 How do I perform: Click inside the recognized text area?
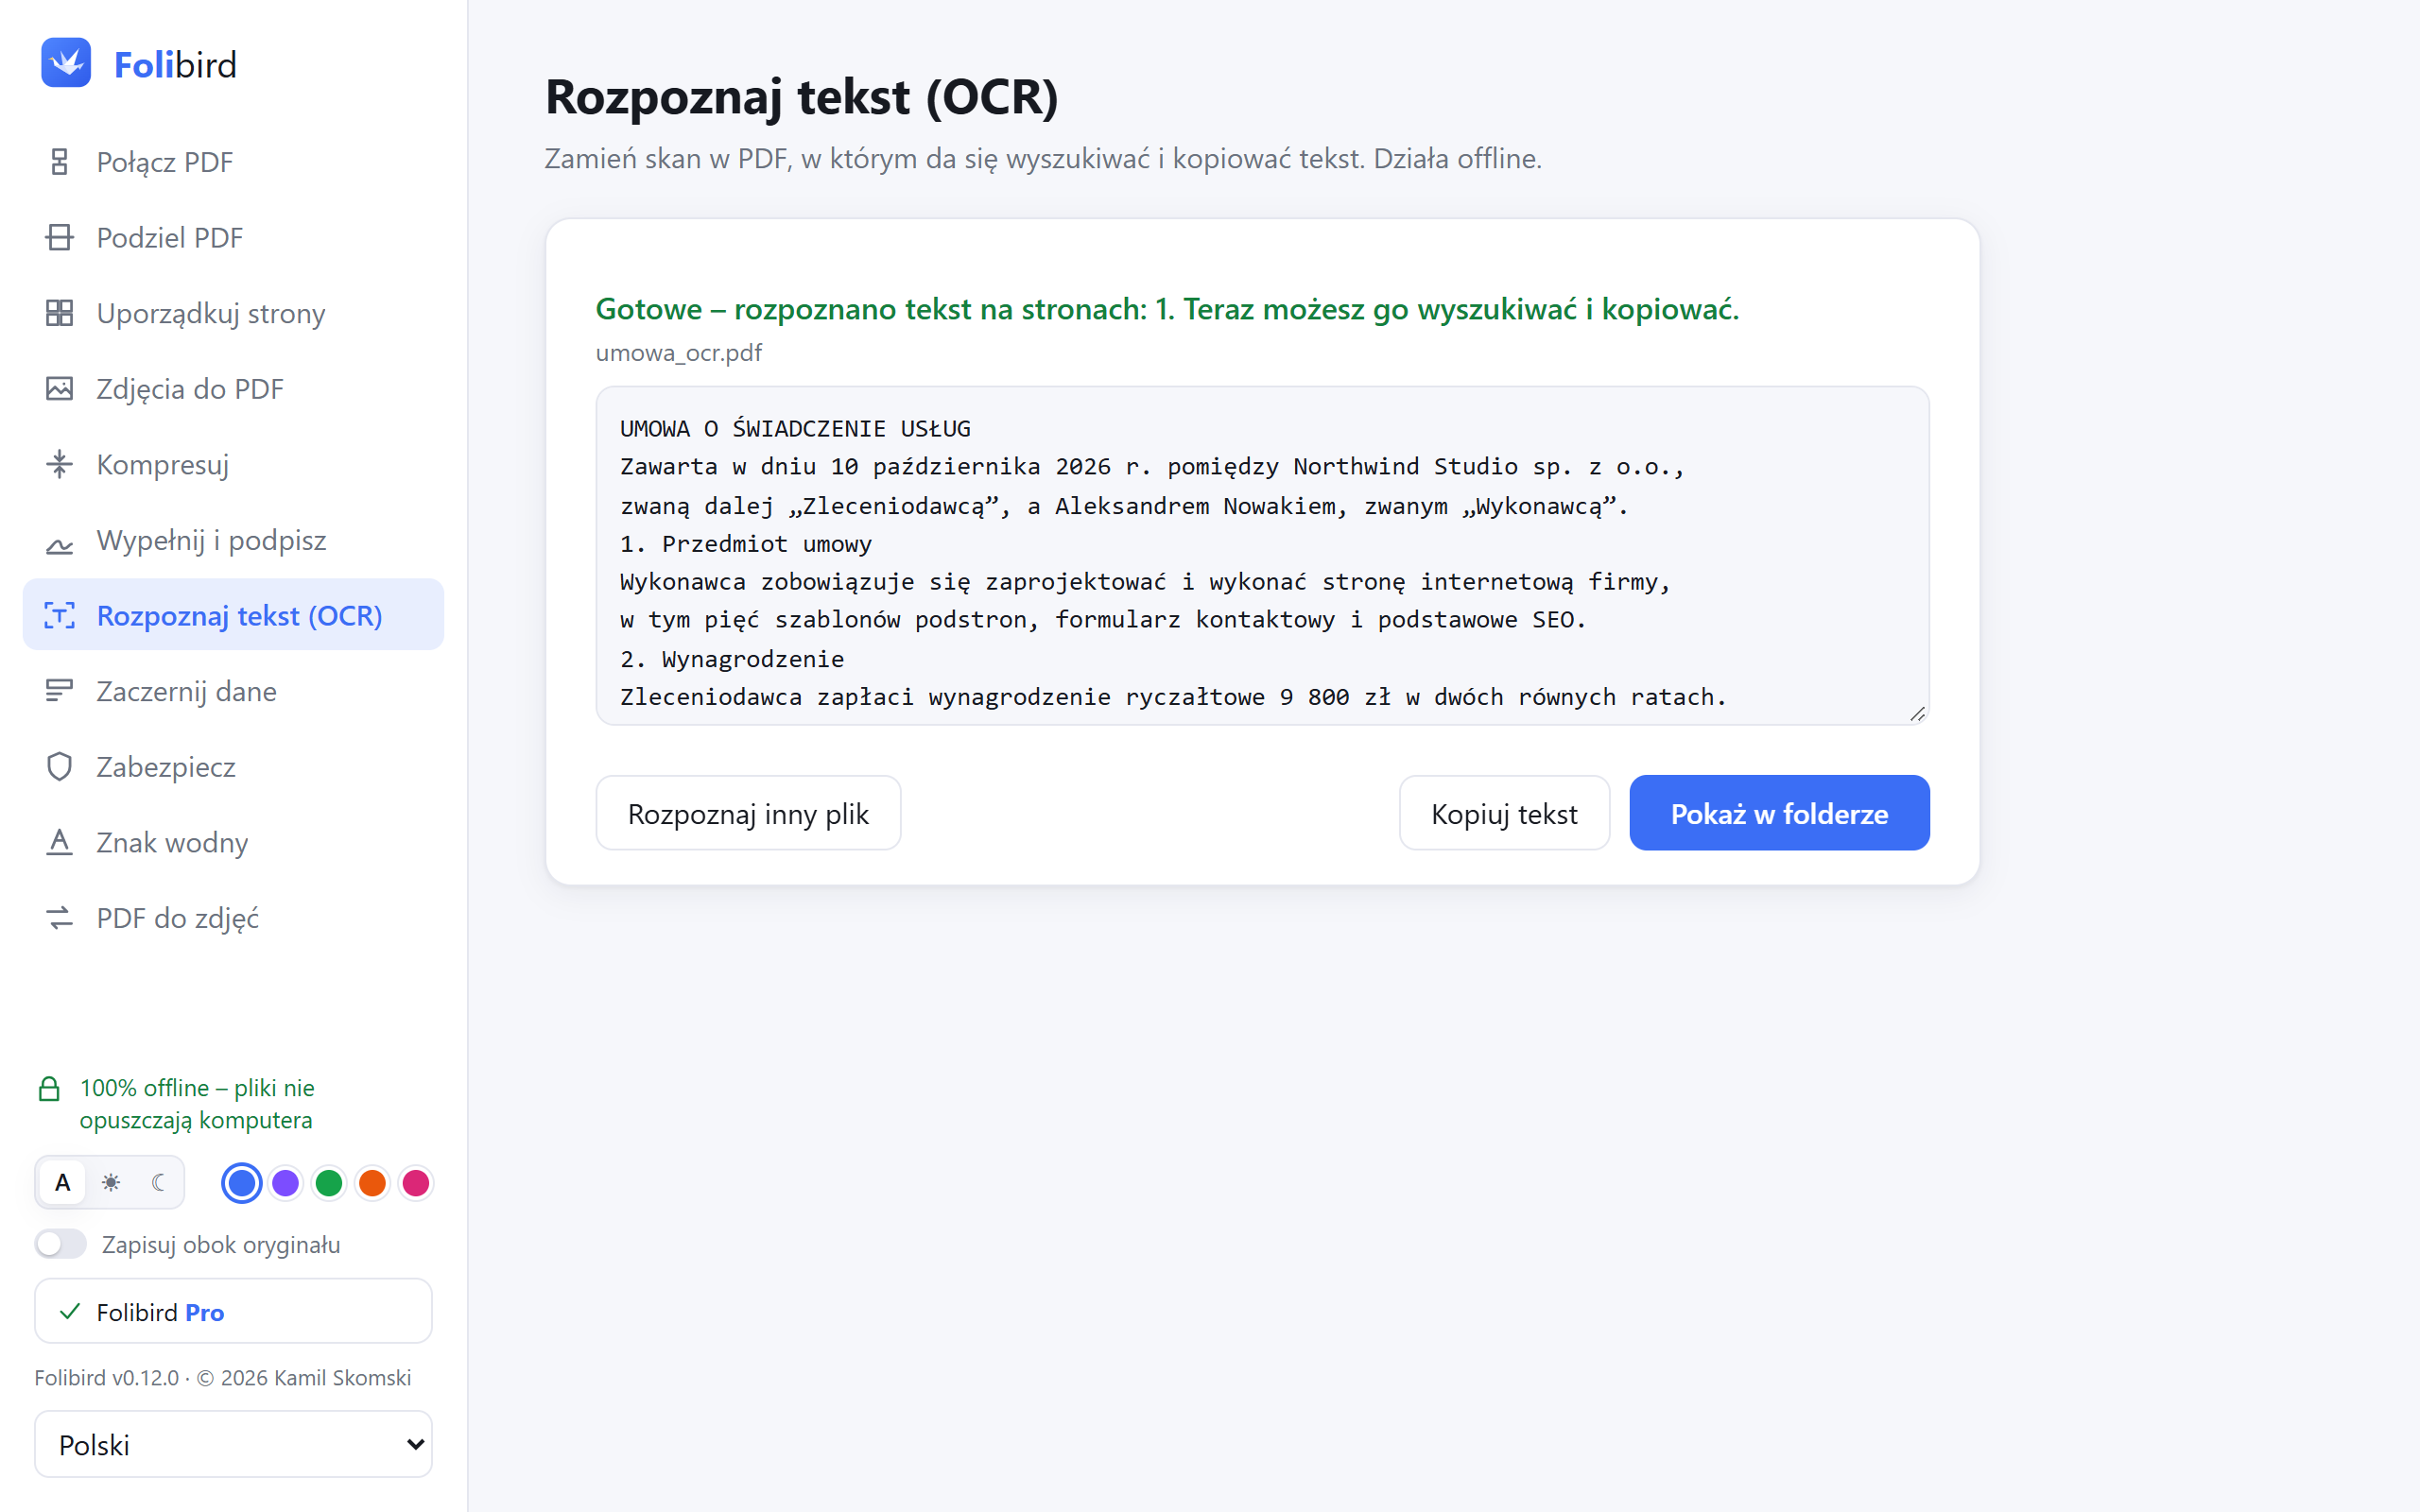[x=1262, y=556]
